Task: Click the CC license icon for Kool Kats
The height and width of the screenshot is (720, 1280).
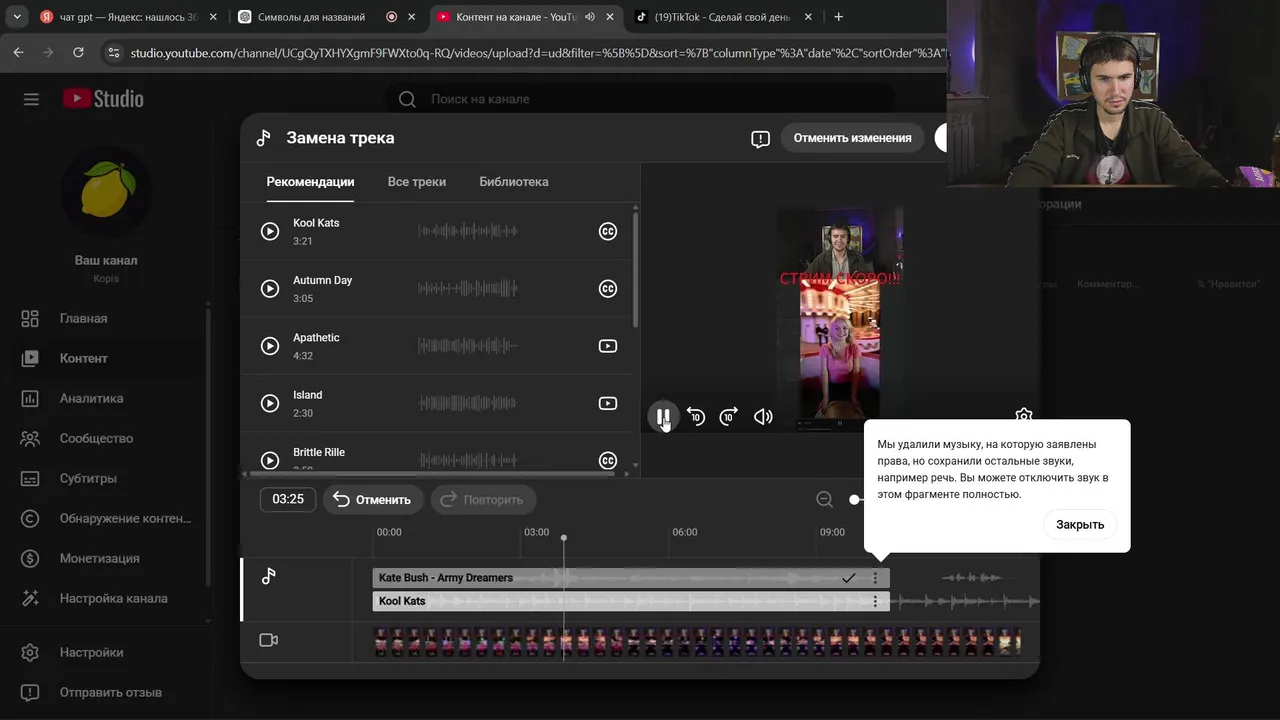Action: 607,231
